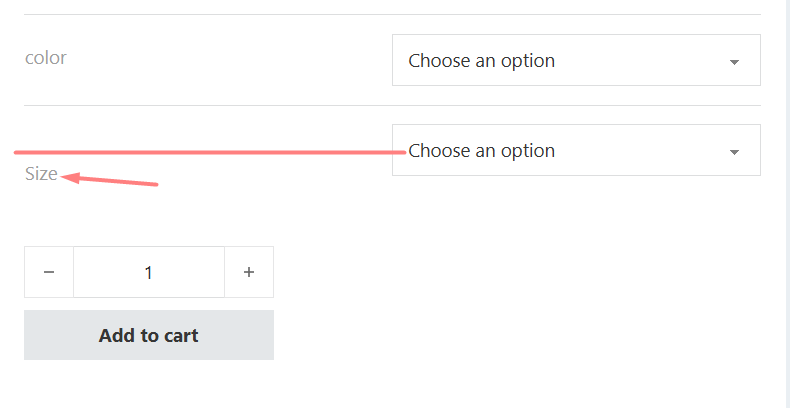Click the color attribute label
Screen dimensions: 790x408
point(46,58)
